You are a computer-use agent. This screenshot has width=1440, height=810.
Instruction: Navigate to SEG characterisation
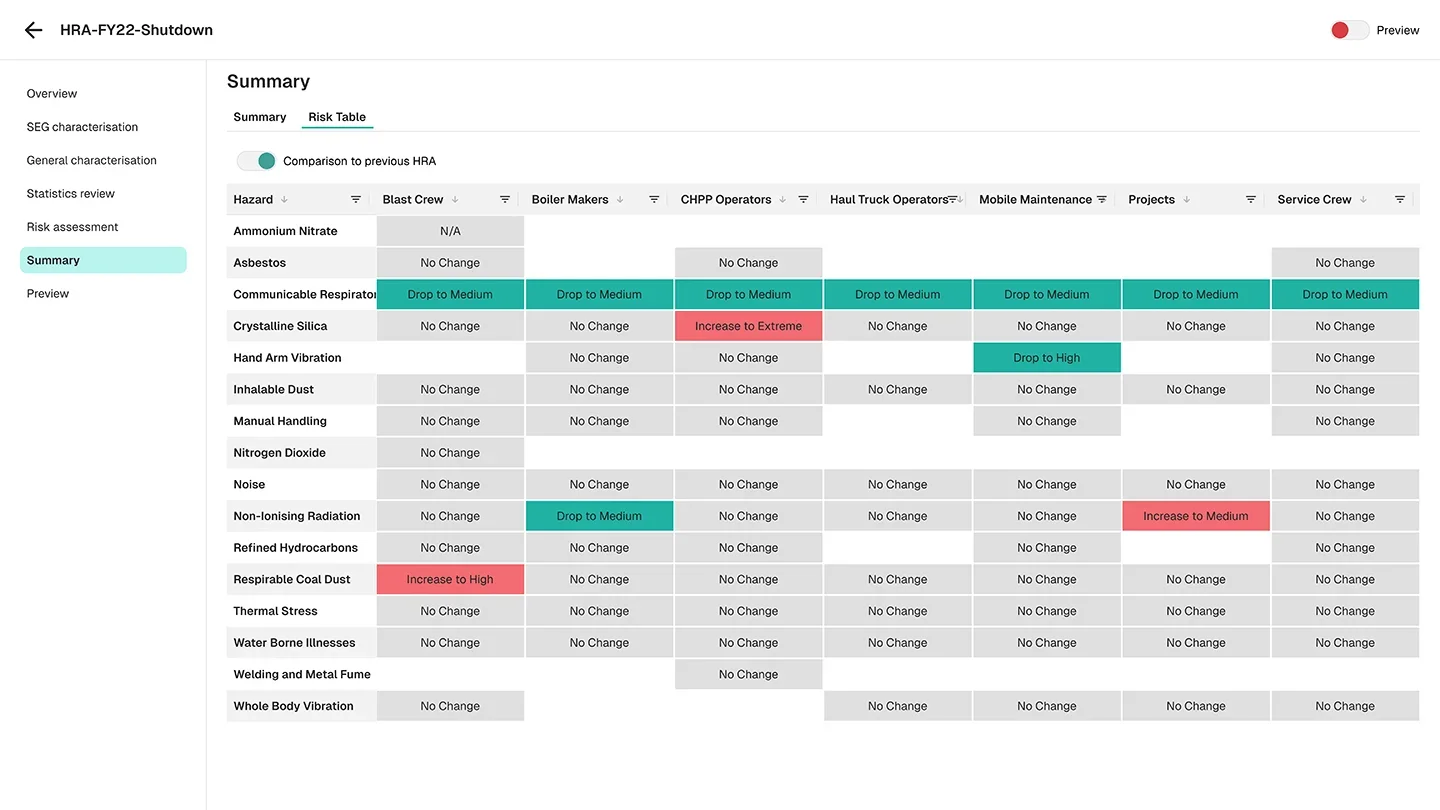[82, 126]
